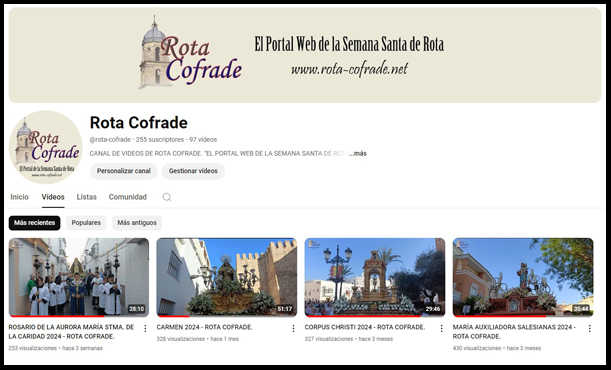Click the Rota Cofrade banner logo
The width and height of the screenshot is (611, 370).
click(190, 53)
